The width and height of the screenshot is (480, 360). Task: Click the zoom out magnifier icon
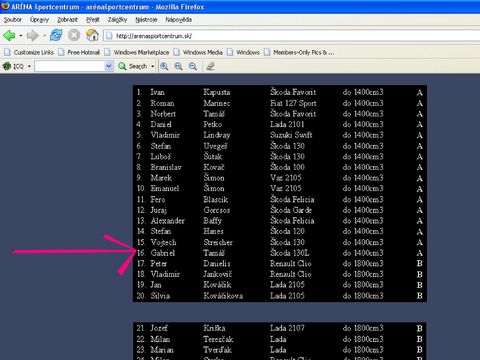point(193,66)
